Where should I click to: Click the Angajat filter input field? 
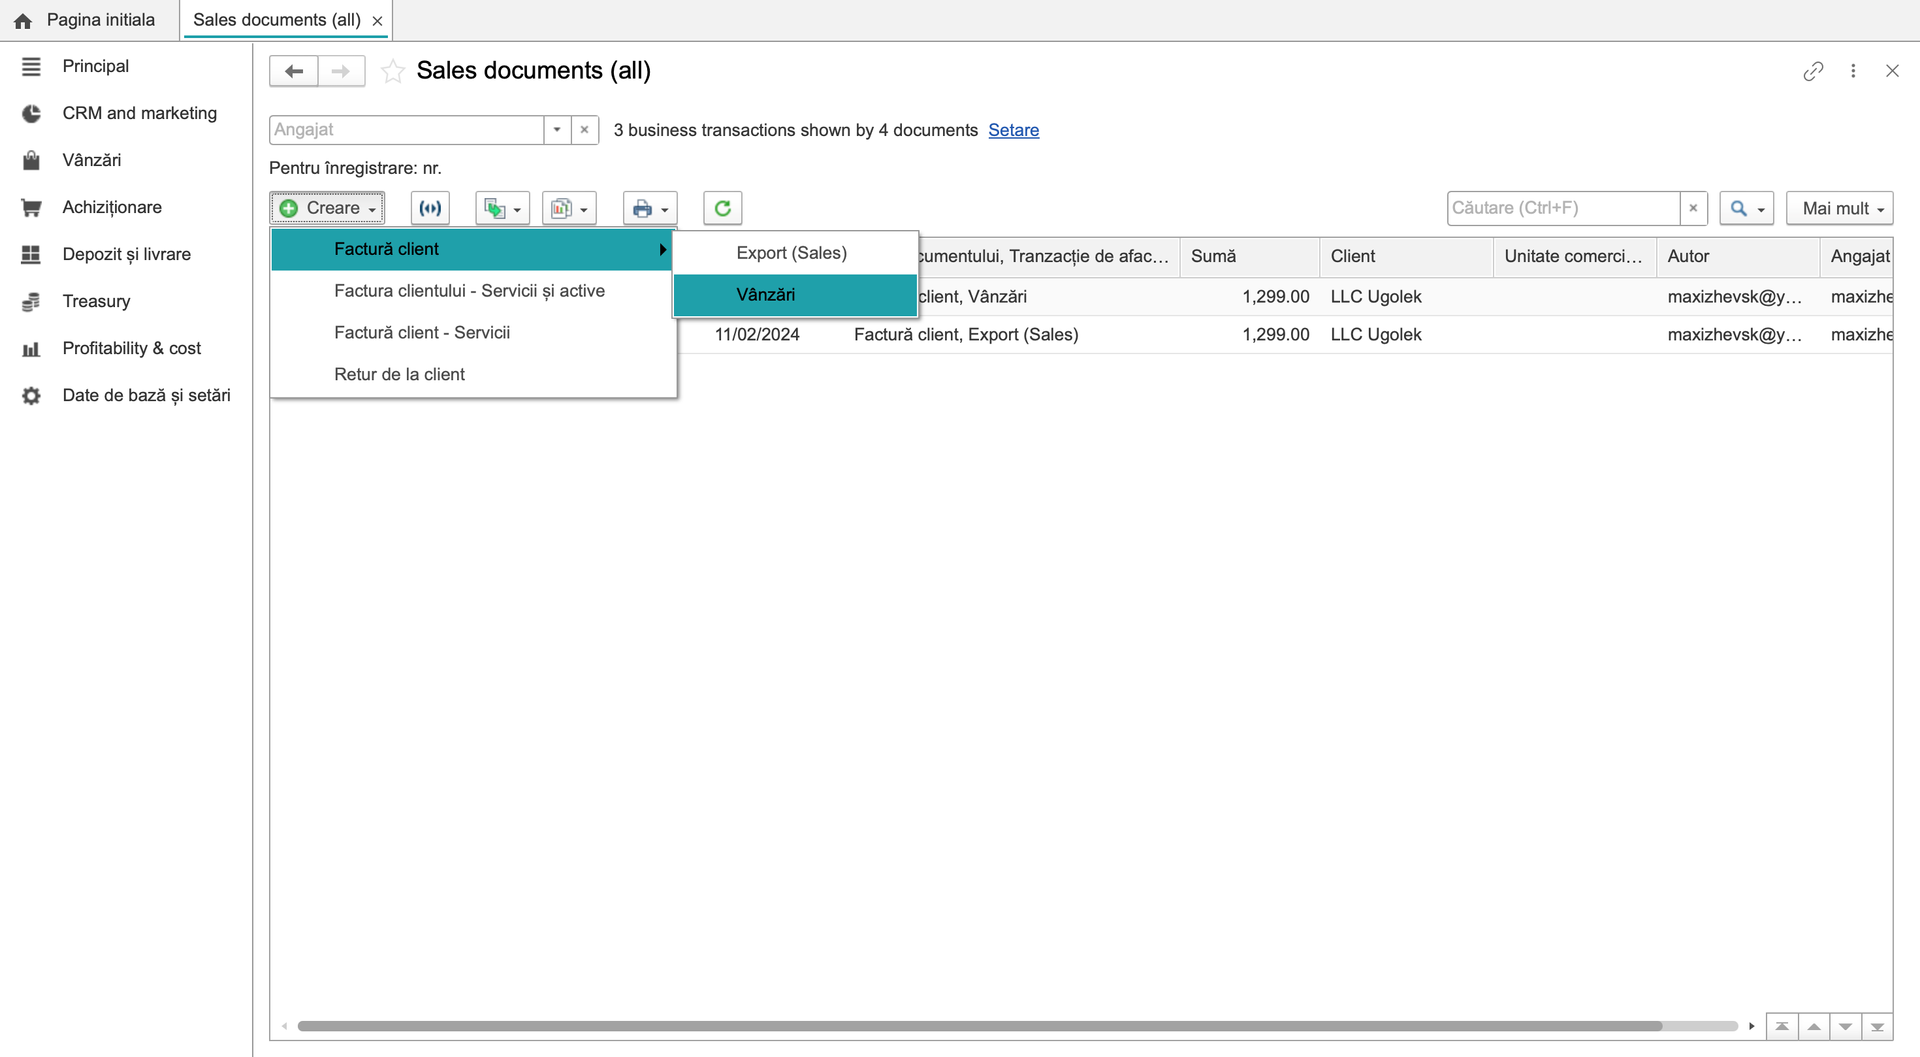[x=406, y=130]
